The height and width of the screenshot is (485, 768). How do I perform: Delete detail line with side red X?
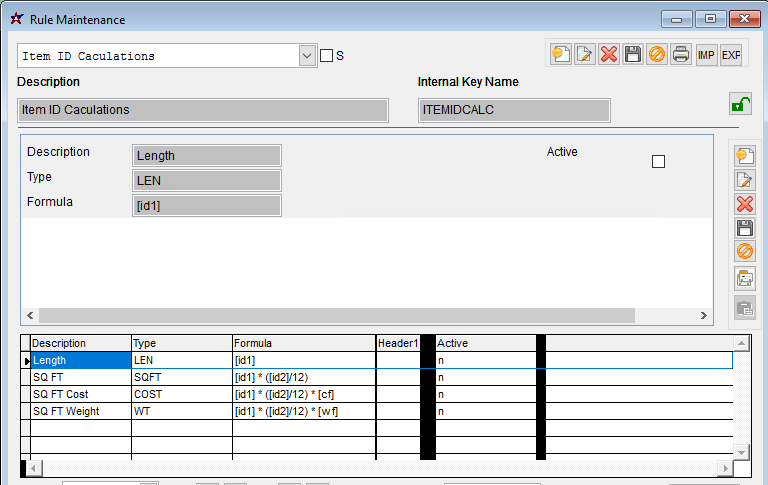(x=744, y=204)
